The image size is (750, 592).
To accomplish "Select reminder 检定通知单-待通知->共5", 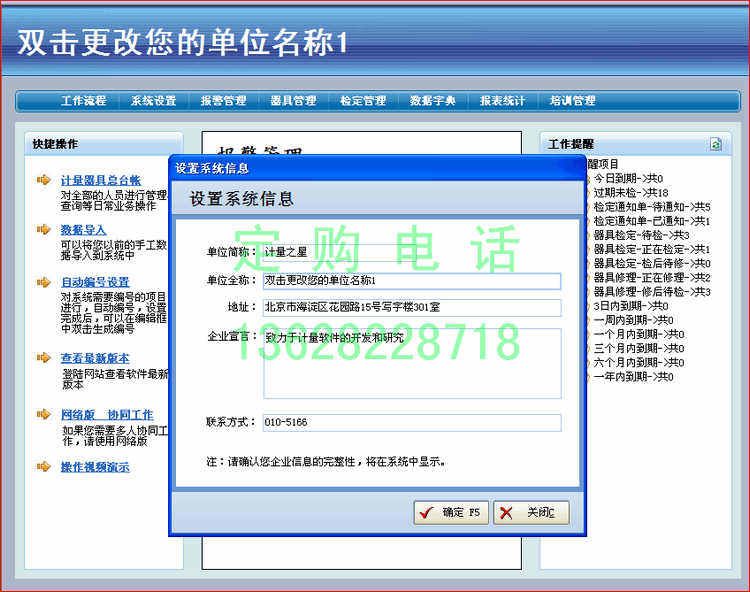I will [x=652, y=207].
